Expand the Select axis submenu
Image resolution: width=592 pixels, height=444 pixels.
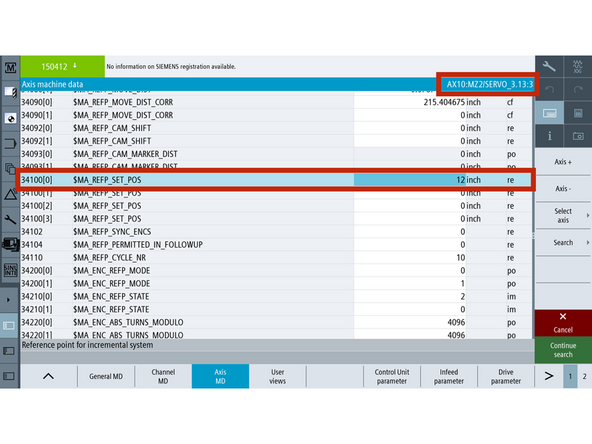pos(563,216)
